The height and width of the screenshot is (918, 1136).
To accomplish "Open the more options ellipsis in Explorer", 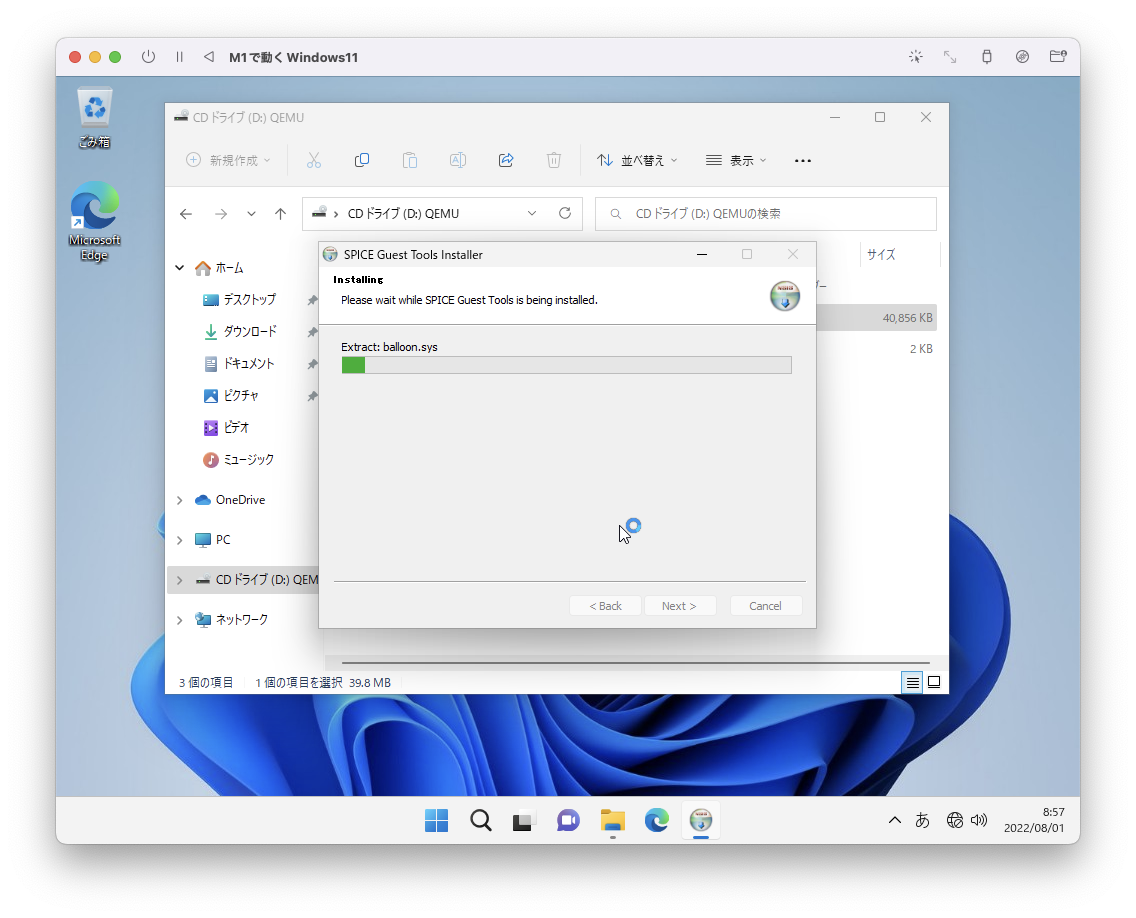I will [x=803, y=161].
